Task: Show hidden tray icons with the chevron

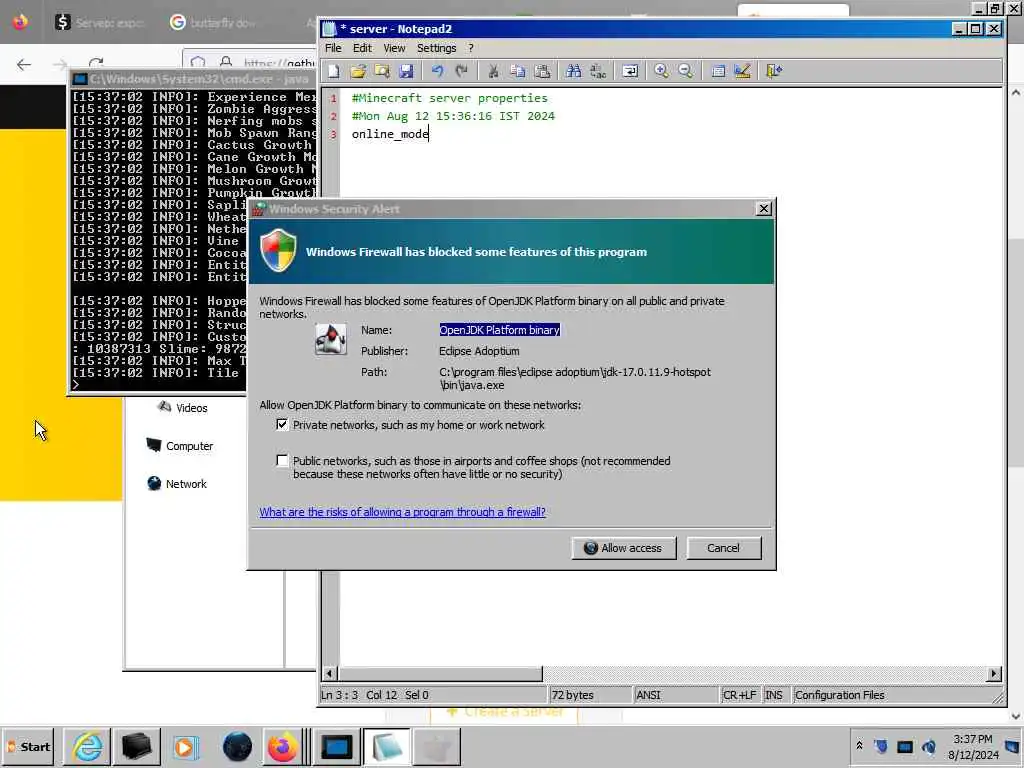Action: pos(859,746)
